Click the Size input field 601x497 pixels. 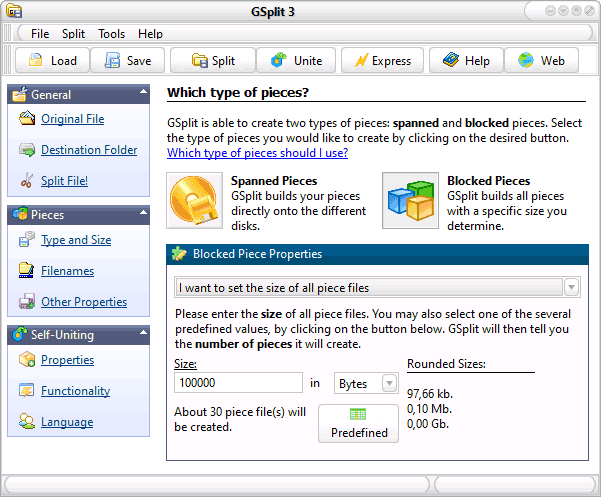pyautogui.click(x=238, y=382)
